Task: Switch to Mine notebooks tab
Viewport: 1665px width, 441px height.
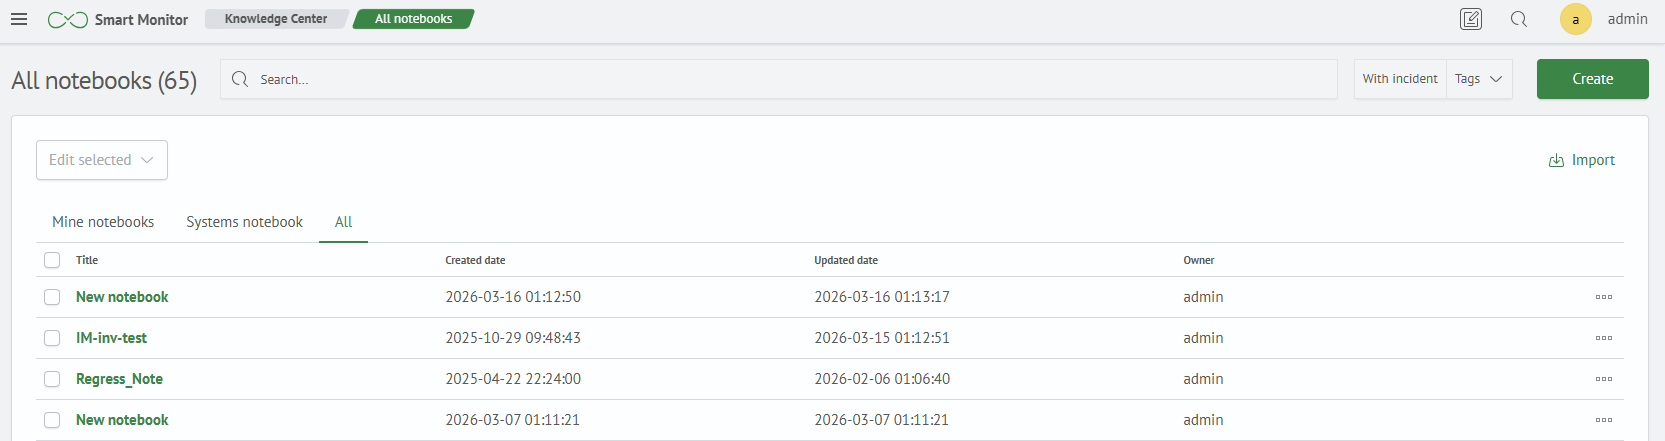Action: 103,222
